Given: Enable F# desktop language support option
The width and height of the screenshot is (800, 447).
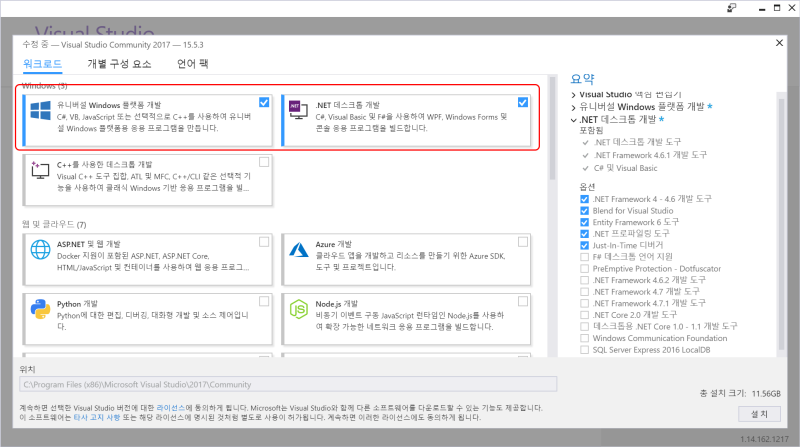Looking at the screenshot, I should point(585,257).
